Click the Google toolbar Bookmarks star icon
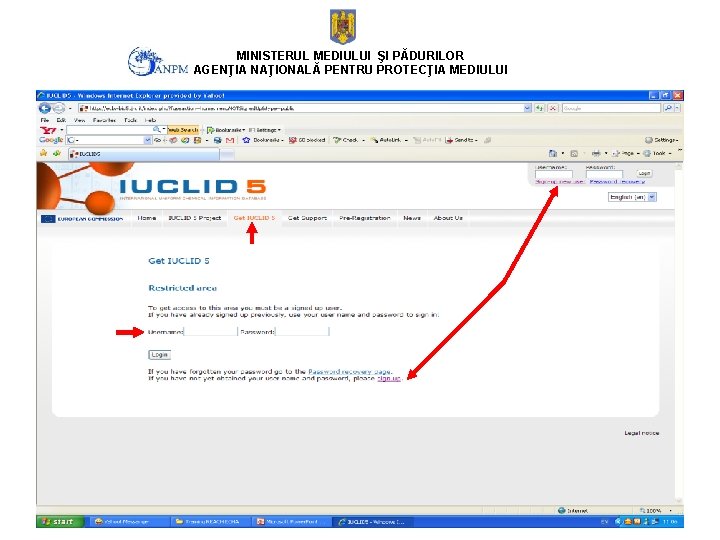Viewport: 720px width, 540px height. point(246,140)
